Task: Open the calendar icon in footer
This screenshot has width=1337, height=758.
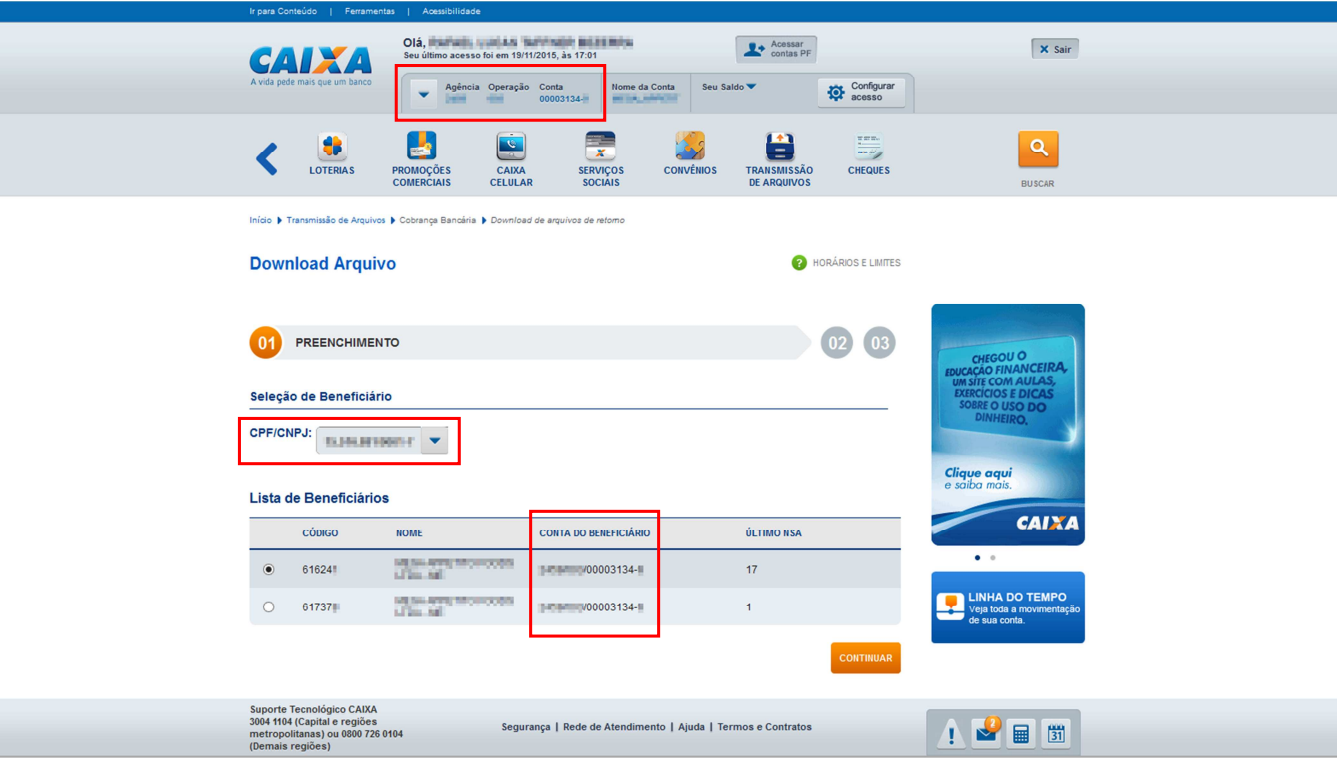Action: (x=1056, y=734)
